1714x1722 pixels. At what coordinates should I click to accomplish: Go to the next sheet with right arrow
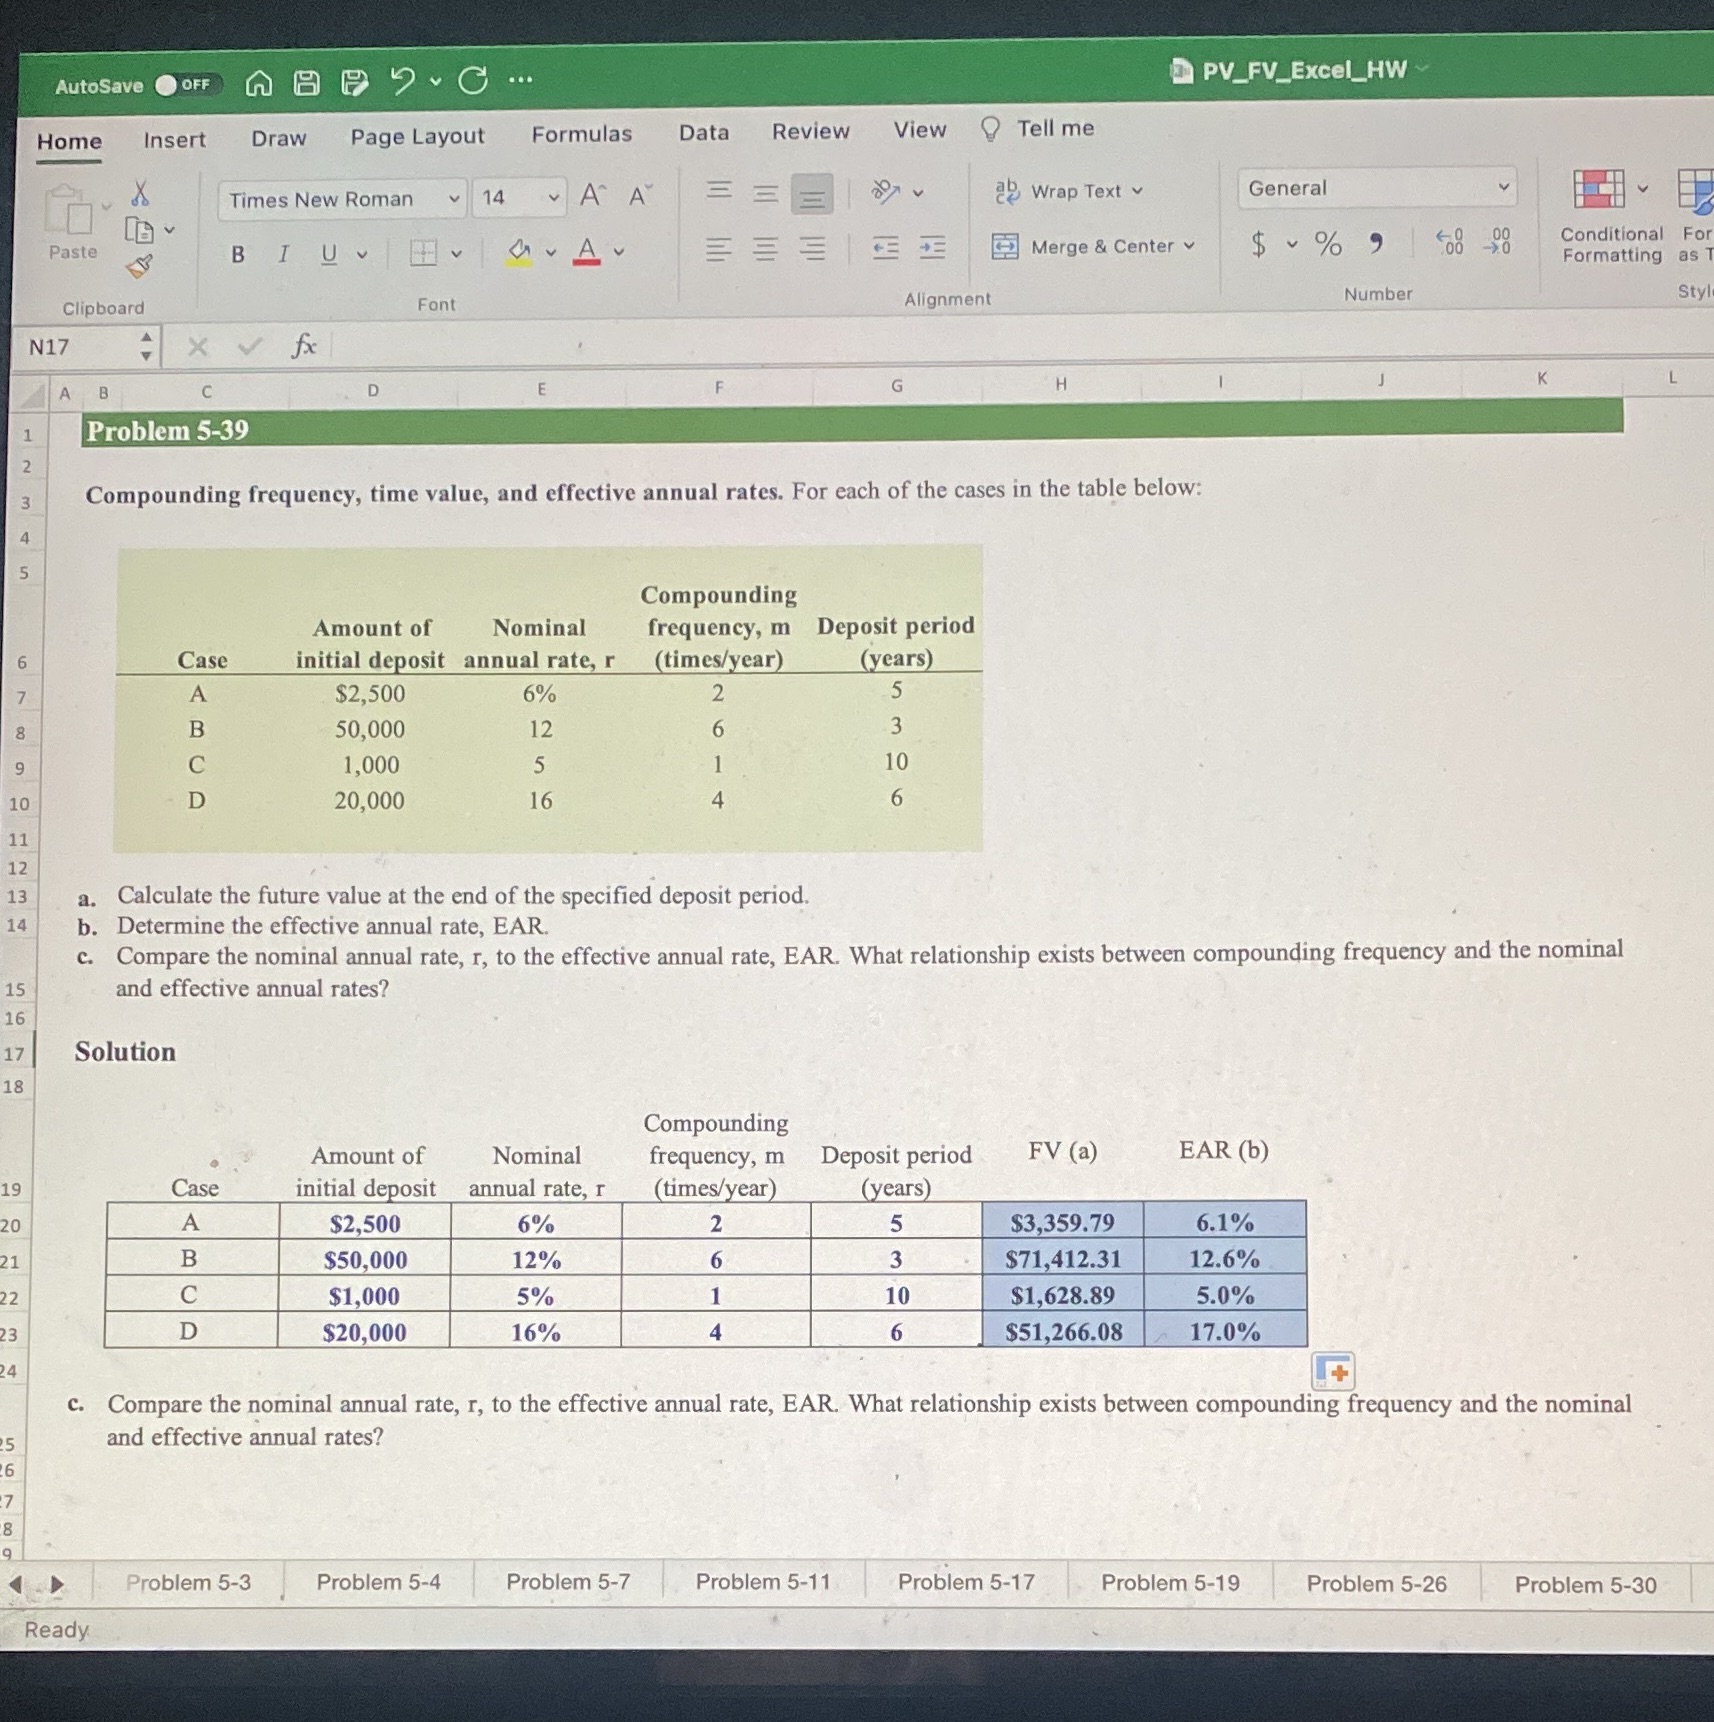[57, 1584]
